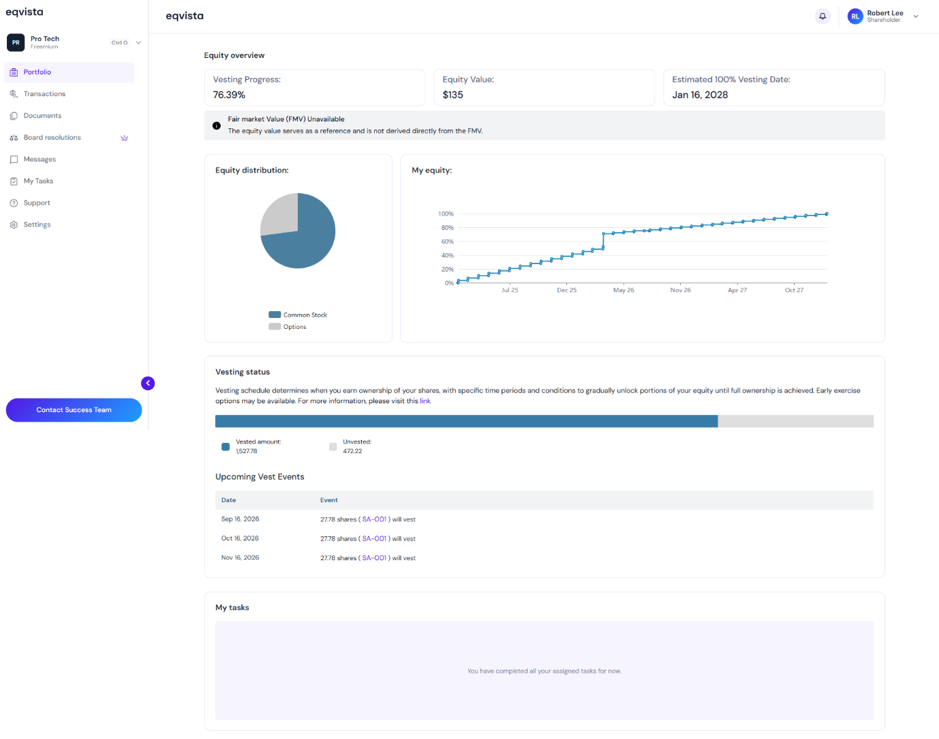Click the vested amount value 1,527.78
939x739 pixels.
tap(246, 452)
